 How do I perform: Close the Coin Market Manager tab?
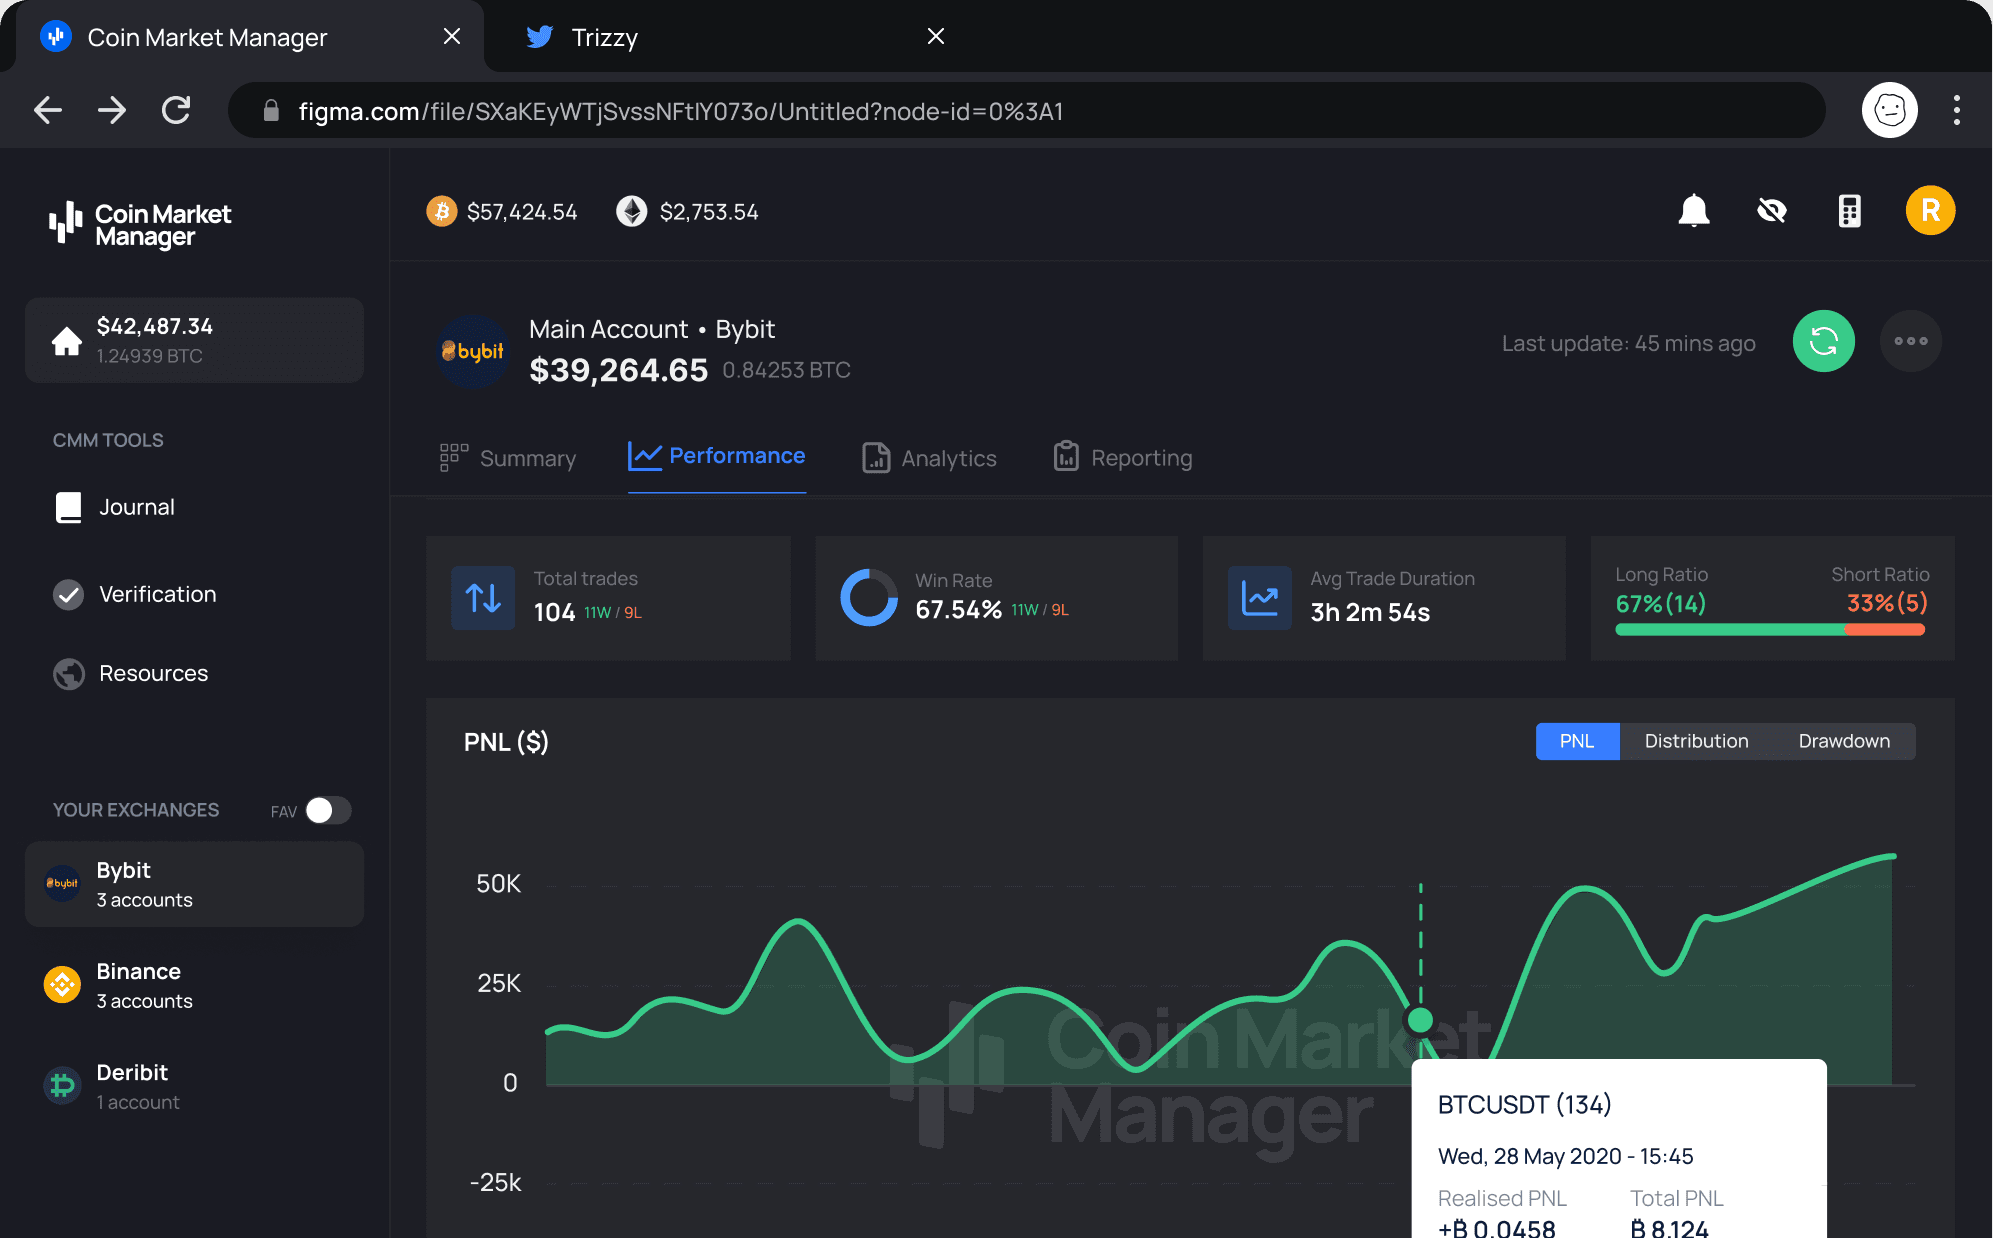click(452, 37)
